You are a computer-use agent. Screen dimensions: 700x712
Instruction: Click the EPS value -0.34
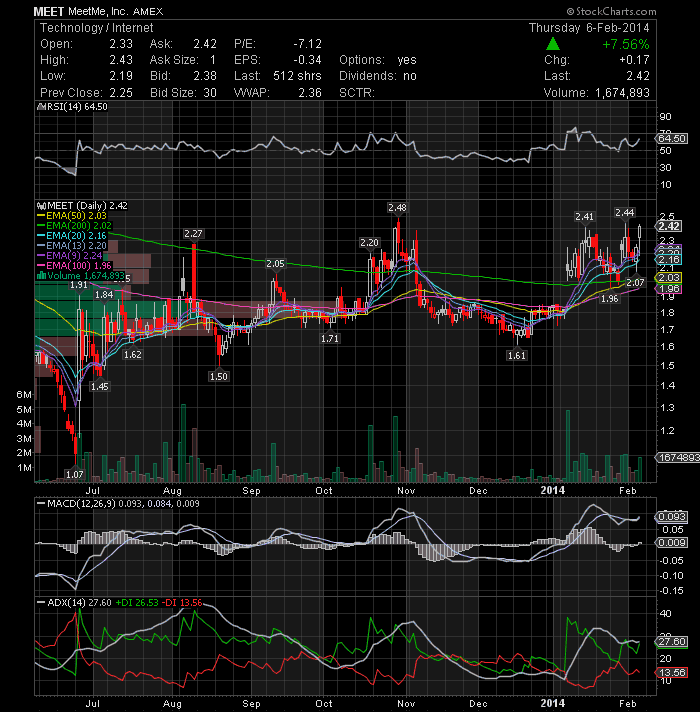pyautogui.click(x=307, y=60)
